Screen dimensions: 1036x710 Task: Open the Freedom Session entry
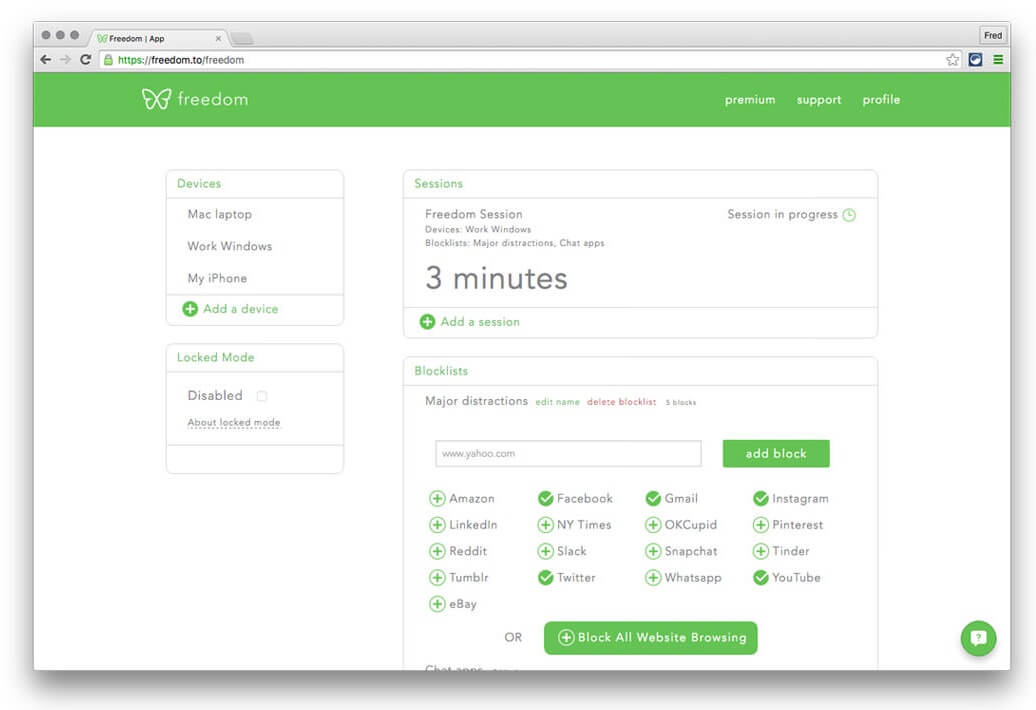474,214
